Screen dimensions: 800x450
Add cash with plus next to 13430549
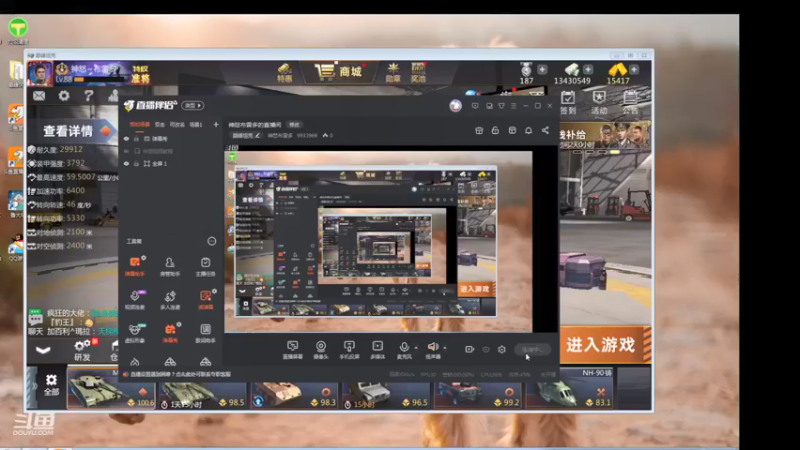588,69
